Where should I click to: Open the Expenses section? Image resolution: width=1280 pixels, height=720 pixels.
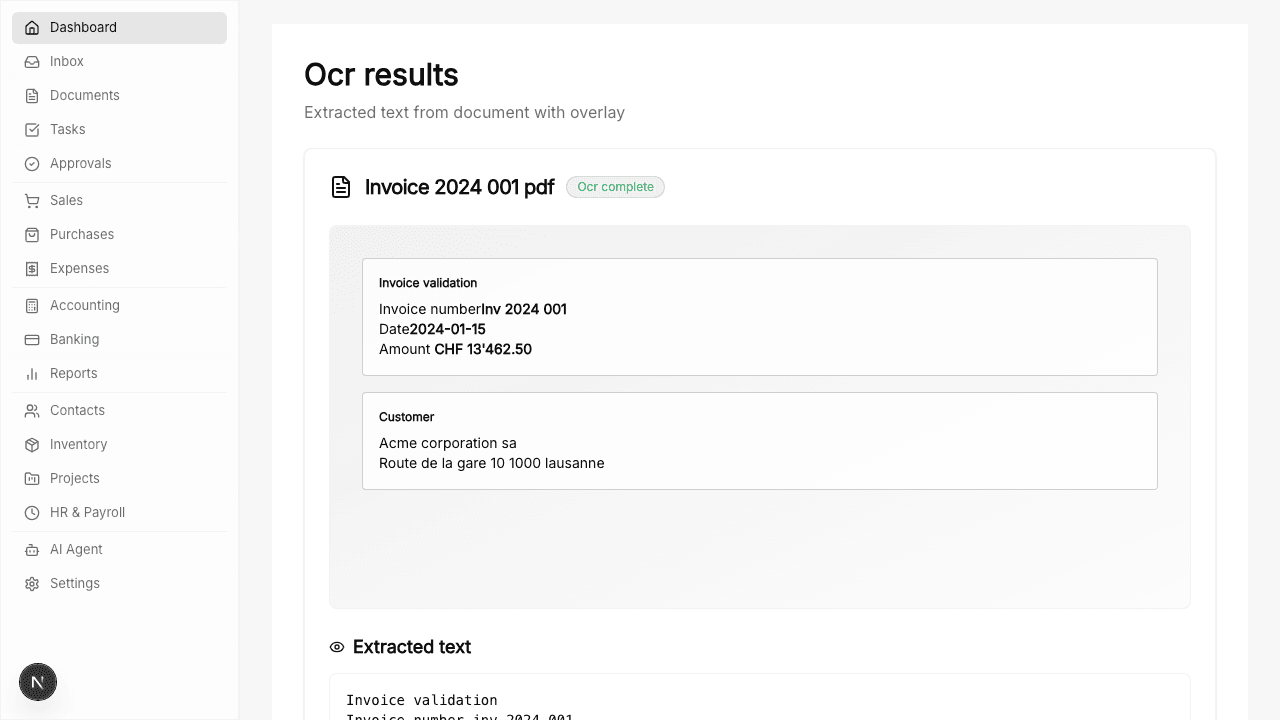pyautogui.click(x=79, y=269)
